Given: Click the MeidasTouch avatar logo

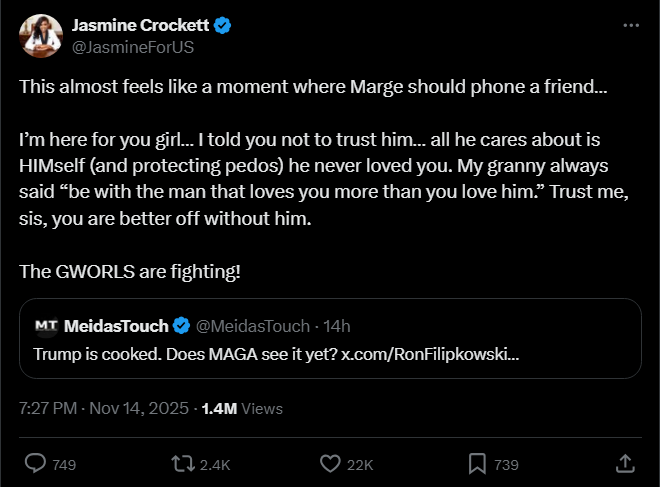Looking at the screenshot, I should pos(46,326).
